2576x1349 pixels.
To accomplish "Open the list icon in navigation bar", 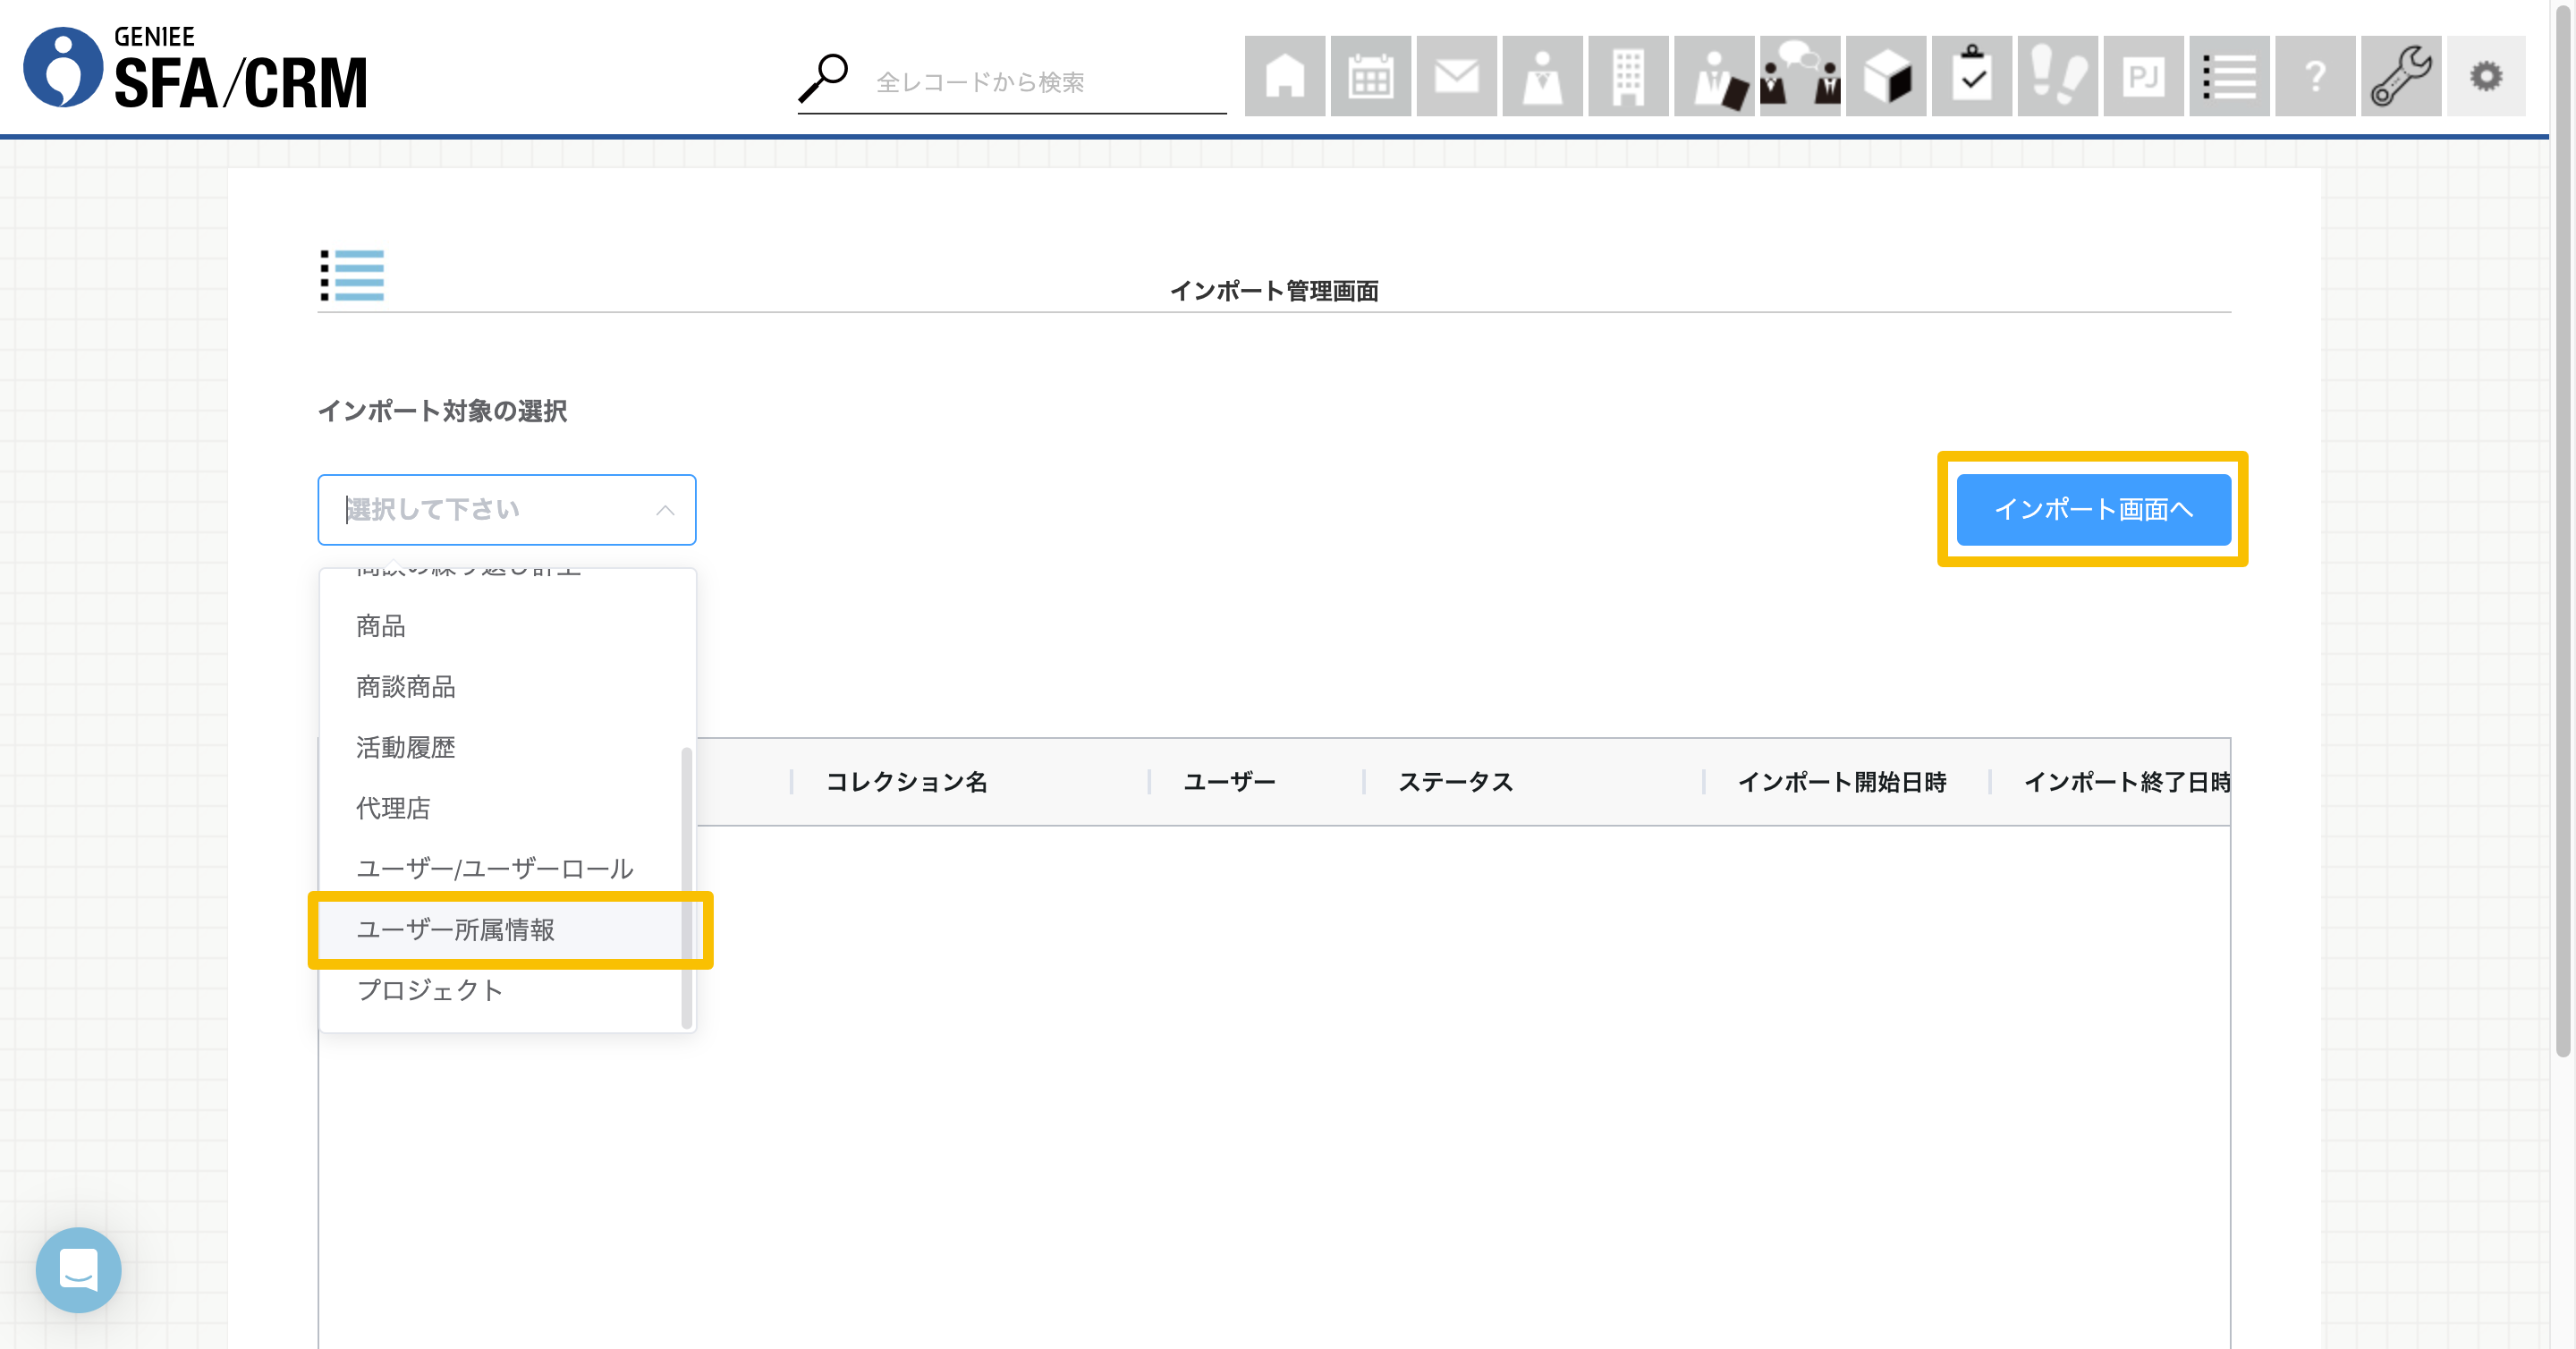I will tap(2230, 76).
